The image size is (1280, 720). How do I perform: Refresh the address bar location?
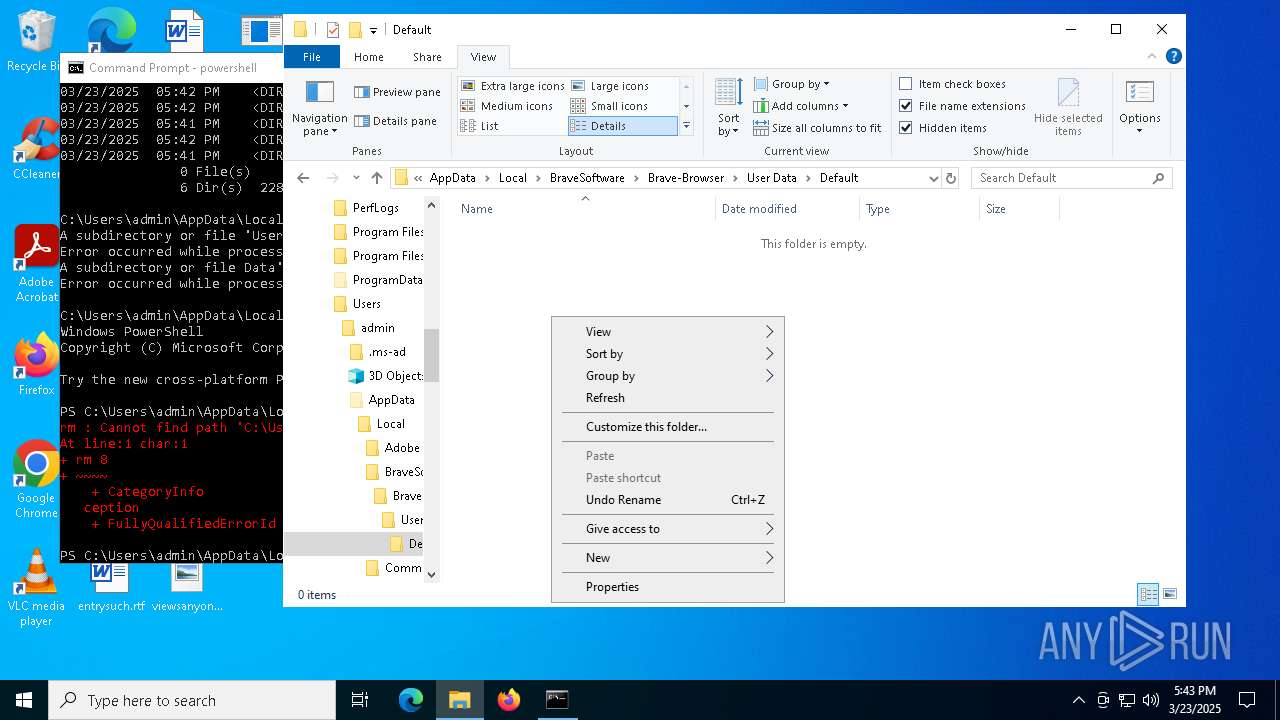[x=951, y=178]
